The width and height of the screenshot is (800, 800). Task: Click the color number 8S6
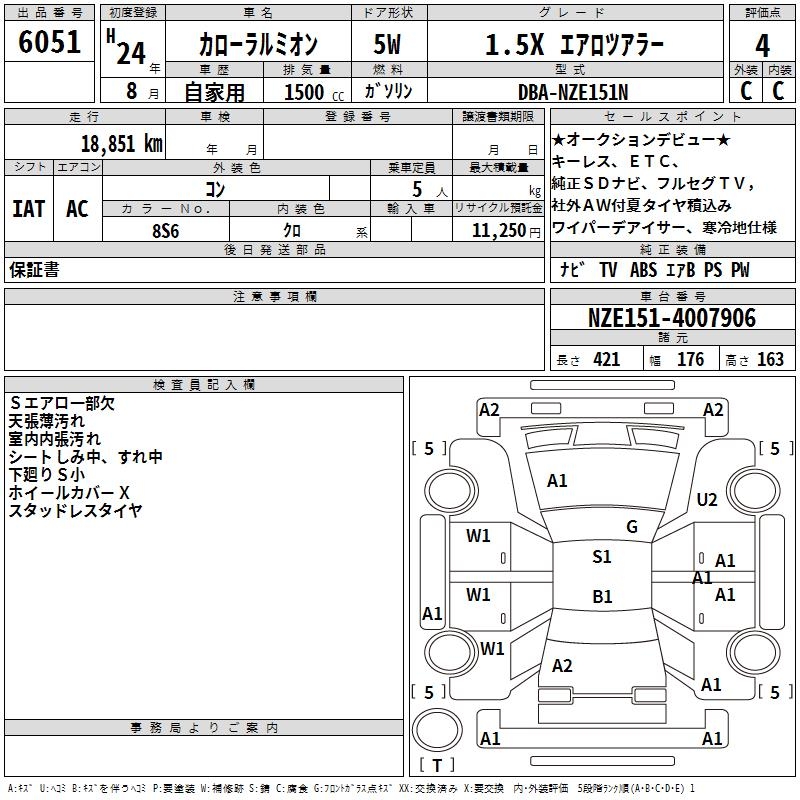point(165,230)
